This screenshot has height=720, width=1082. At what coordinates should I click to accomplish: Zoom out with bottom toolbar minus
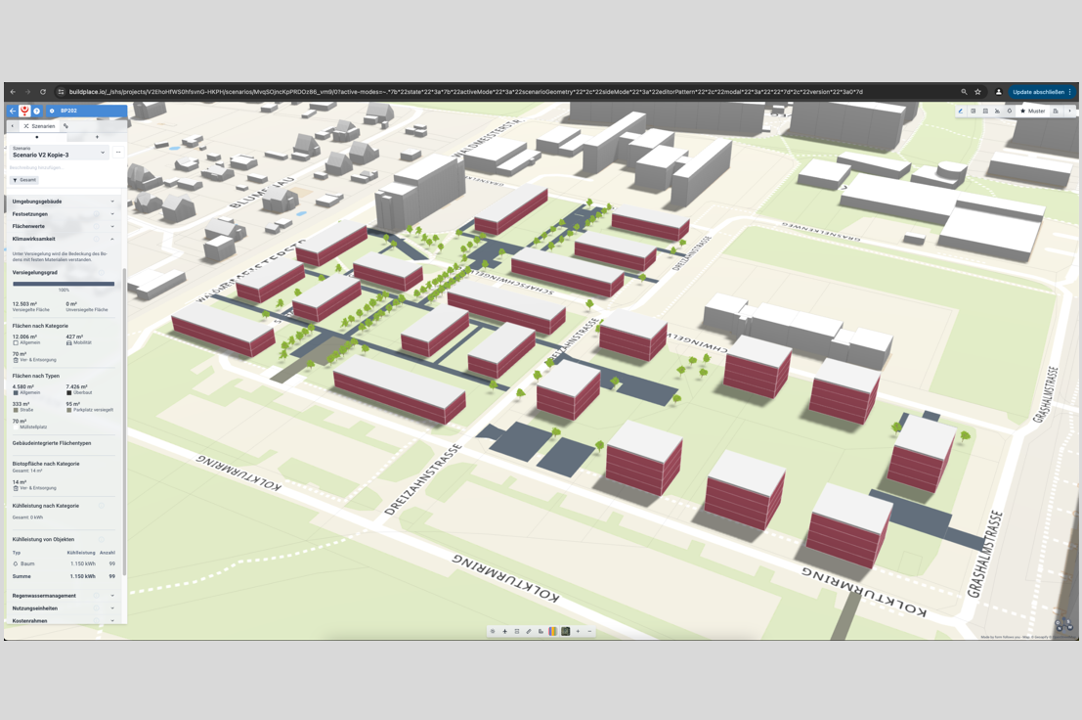click(x=590, y=632)
